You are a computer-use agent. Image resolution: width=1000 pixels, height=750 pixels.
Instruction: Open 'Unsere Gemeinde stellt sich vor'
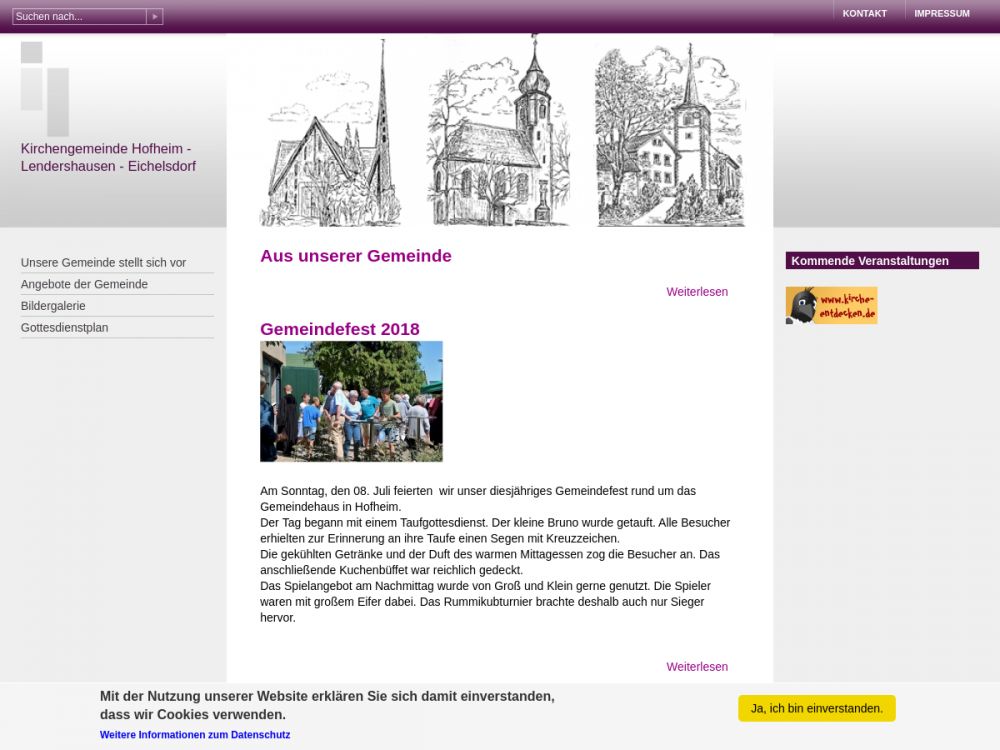tap(103, 263)
